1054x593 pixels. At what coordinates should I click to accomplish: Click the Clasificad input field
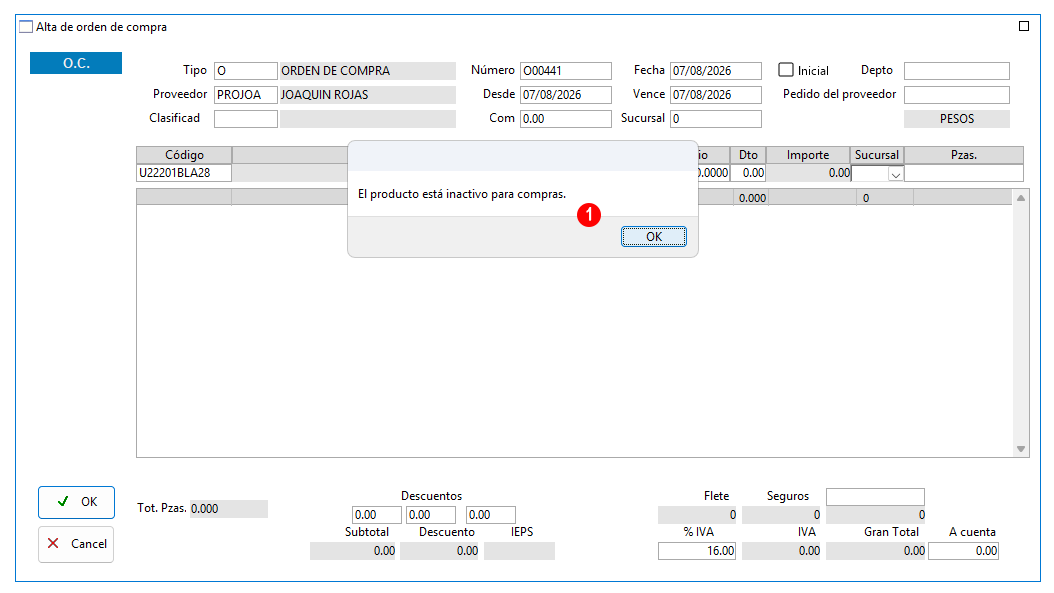pos(245,119)
